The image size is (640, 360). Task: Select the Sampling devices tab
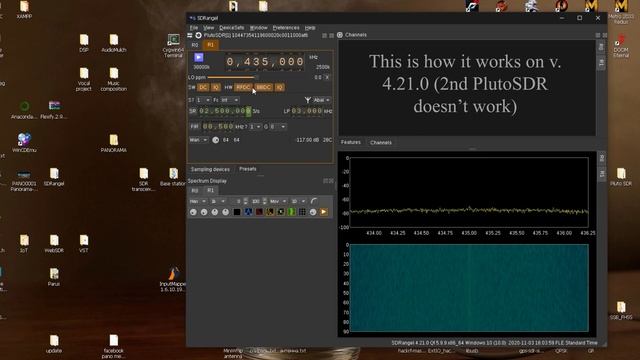[x=210, y=169]
